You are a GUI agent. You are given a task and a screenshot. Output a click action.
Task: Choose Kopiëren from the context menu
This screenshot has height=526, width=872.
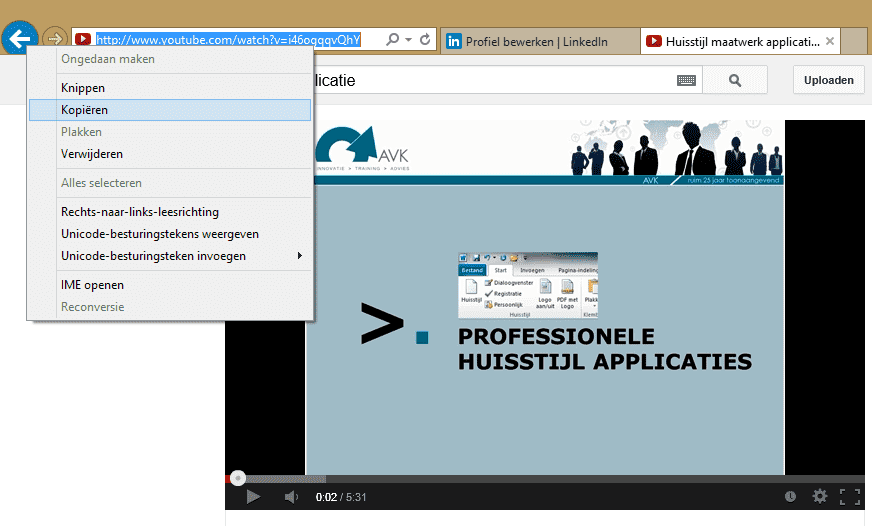click(170, 110)
